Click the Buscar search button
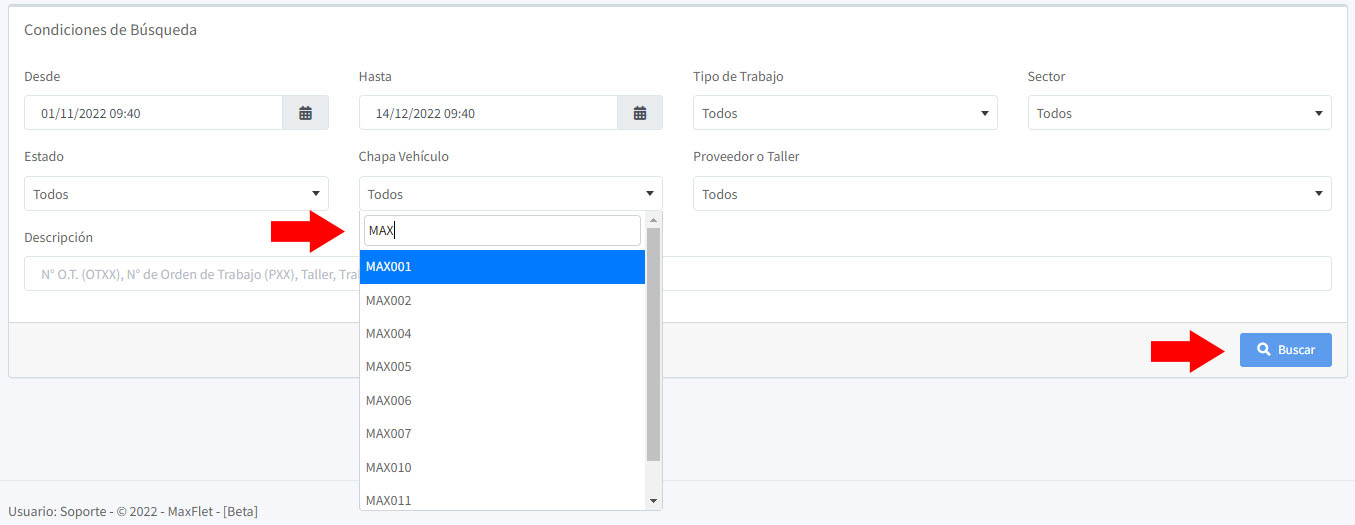The height and width of the screenshot is (525, 1355). tap(1285, 350)
